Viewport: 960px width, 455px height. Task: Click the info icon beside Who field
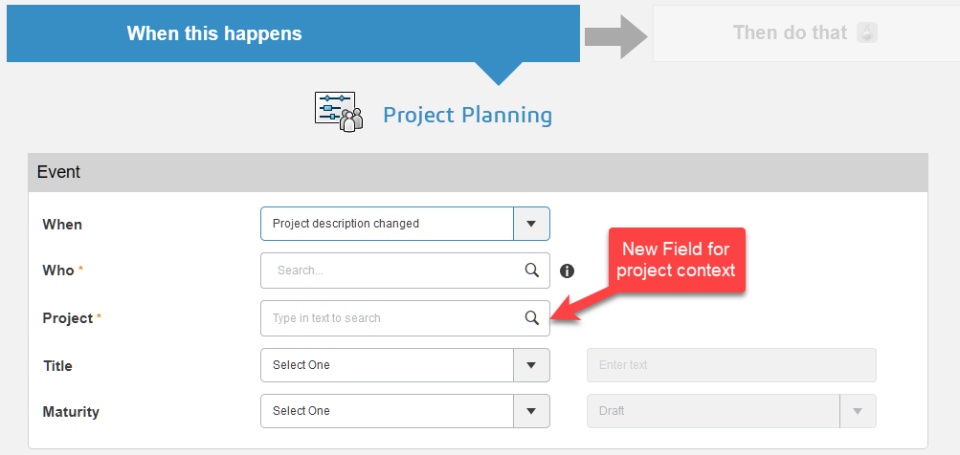pos(567,270)
